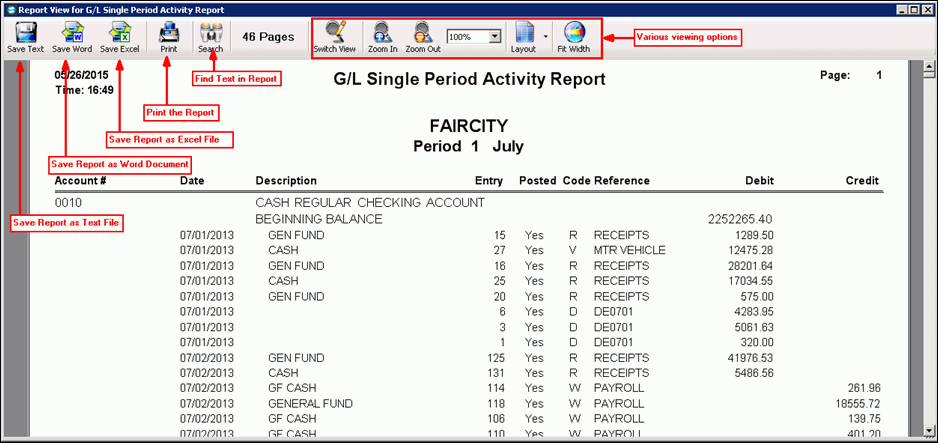Click the 46 Pages label

[268, 37]
